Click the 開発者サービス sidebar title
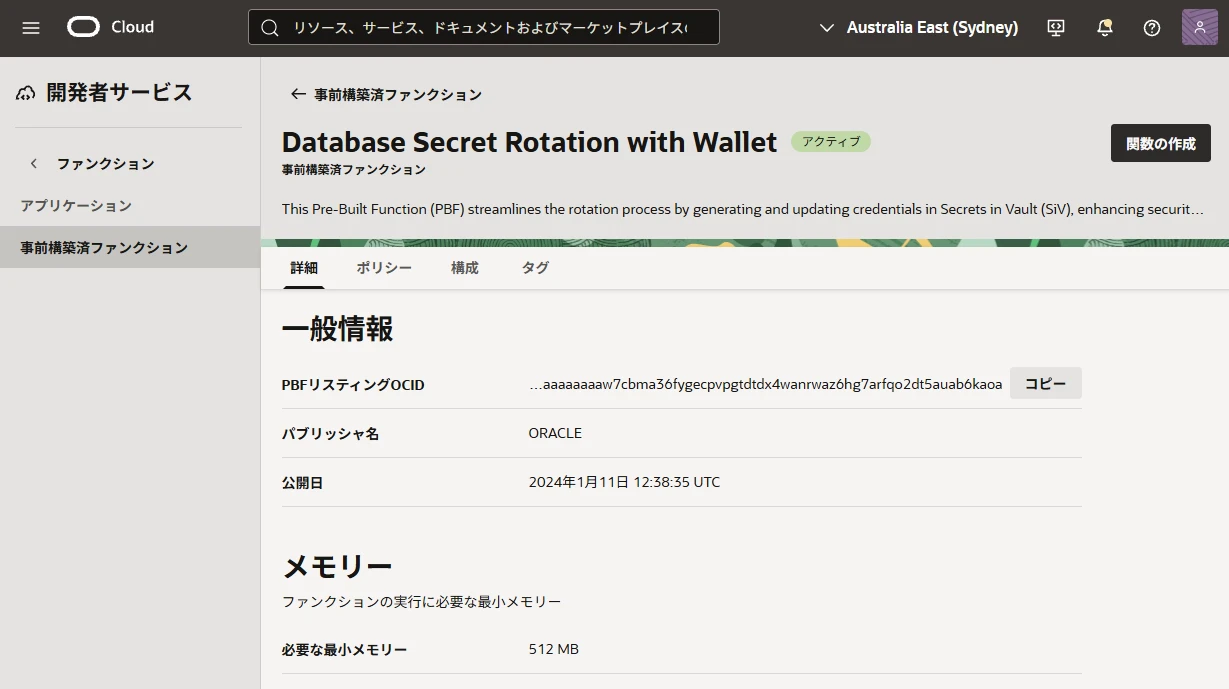This screenshot has height=689, width=1229. [x=119, y=93]
